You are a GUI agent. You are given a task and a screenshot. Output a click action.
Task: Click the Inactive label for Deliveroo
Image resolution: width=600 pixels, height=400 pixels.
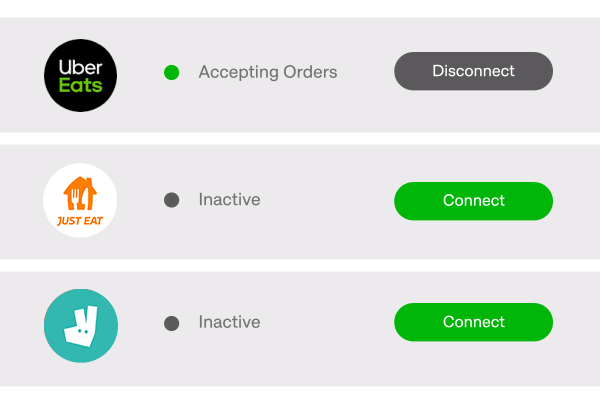click(x=229, y=323)
